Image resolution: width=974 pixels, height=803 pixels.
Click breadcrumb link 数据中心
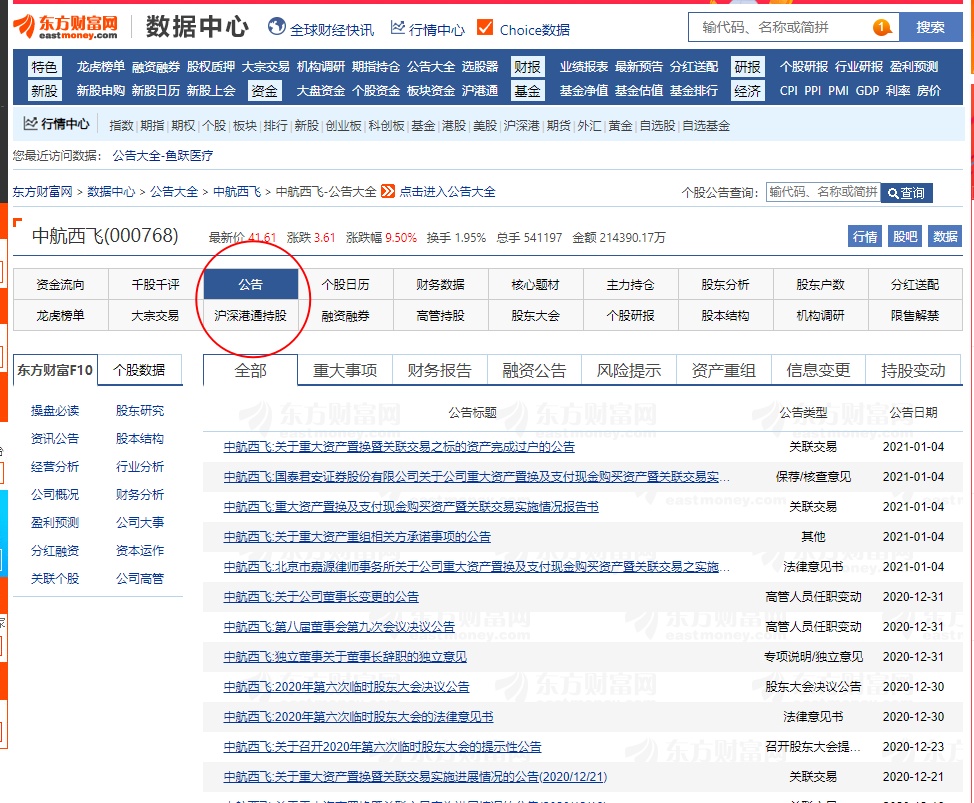pos(111,191)
